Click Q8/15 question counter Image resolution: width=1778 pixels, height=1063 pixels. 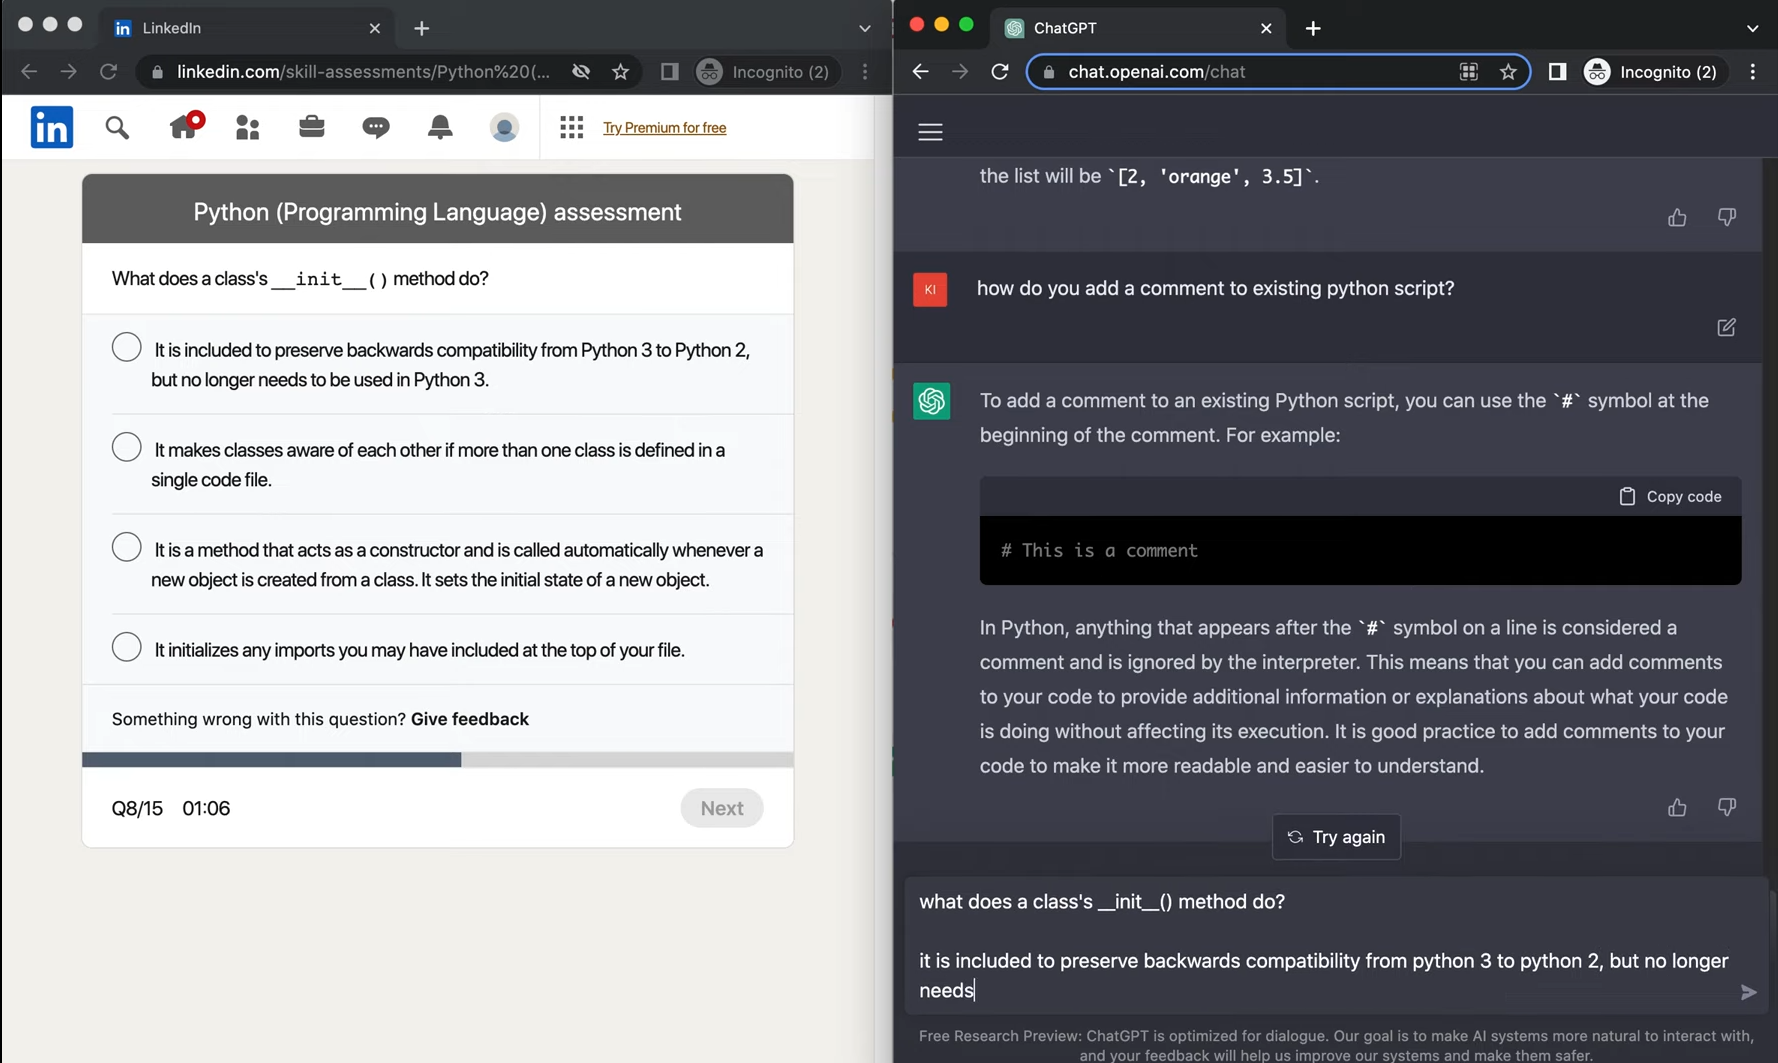coord(137,808)
